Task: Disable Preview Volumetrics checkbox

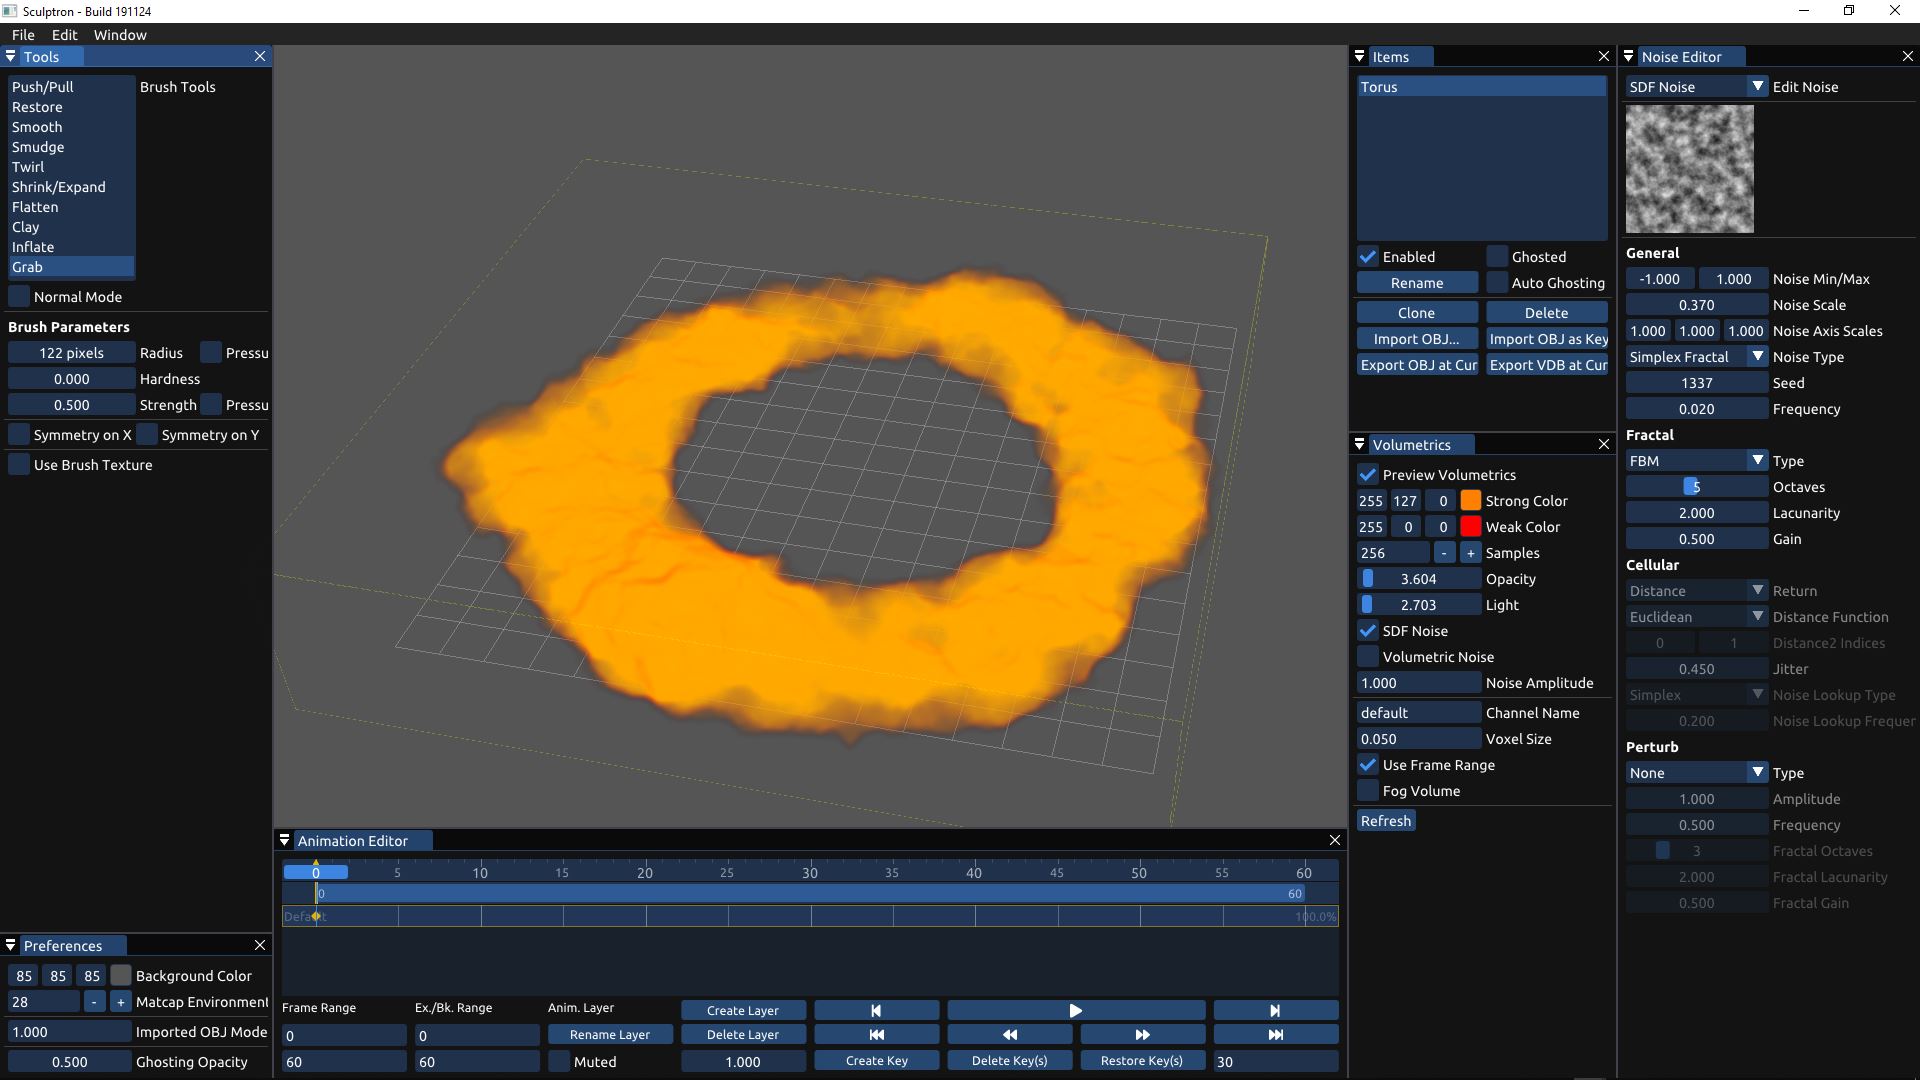Action: pos(1368,475)
